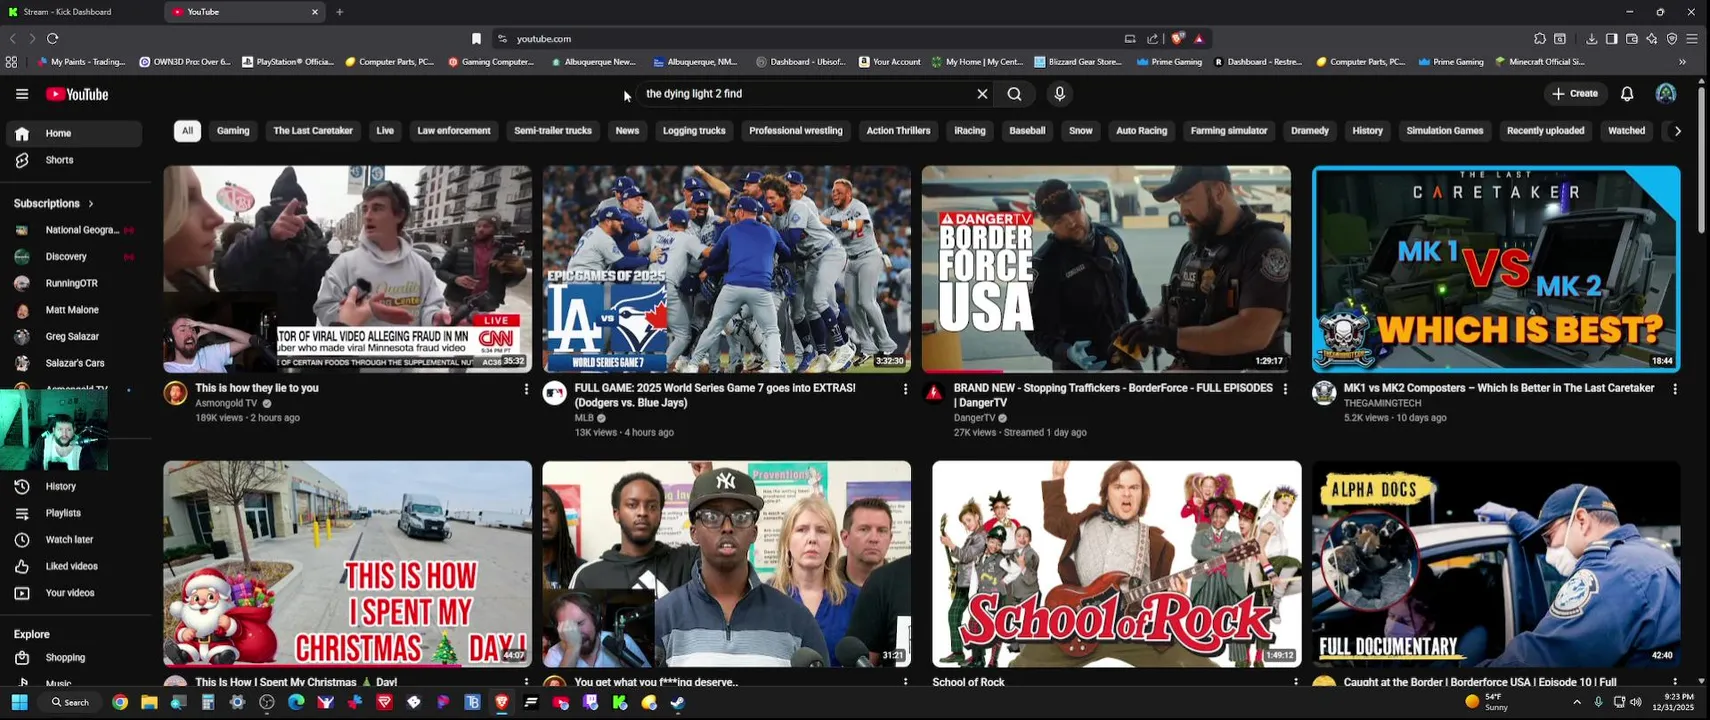Go to Home in sidebar

tap(73, 134)
